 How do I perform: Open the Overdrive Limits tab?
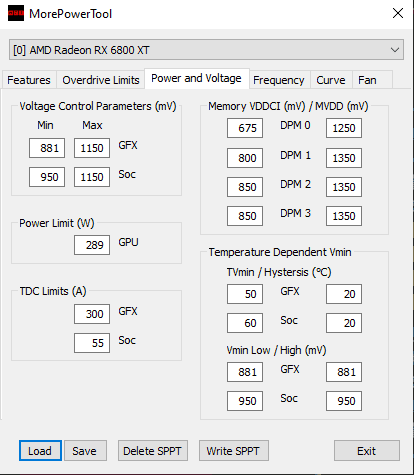coord(101,80)
